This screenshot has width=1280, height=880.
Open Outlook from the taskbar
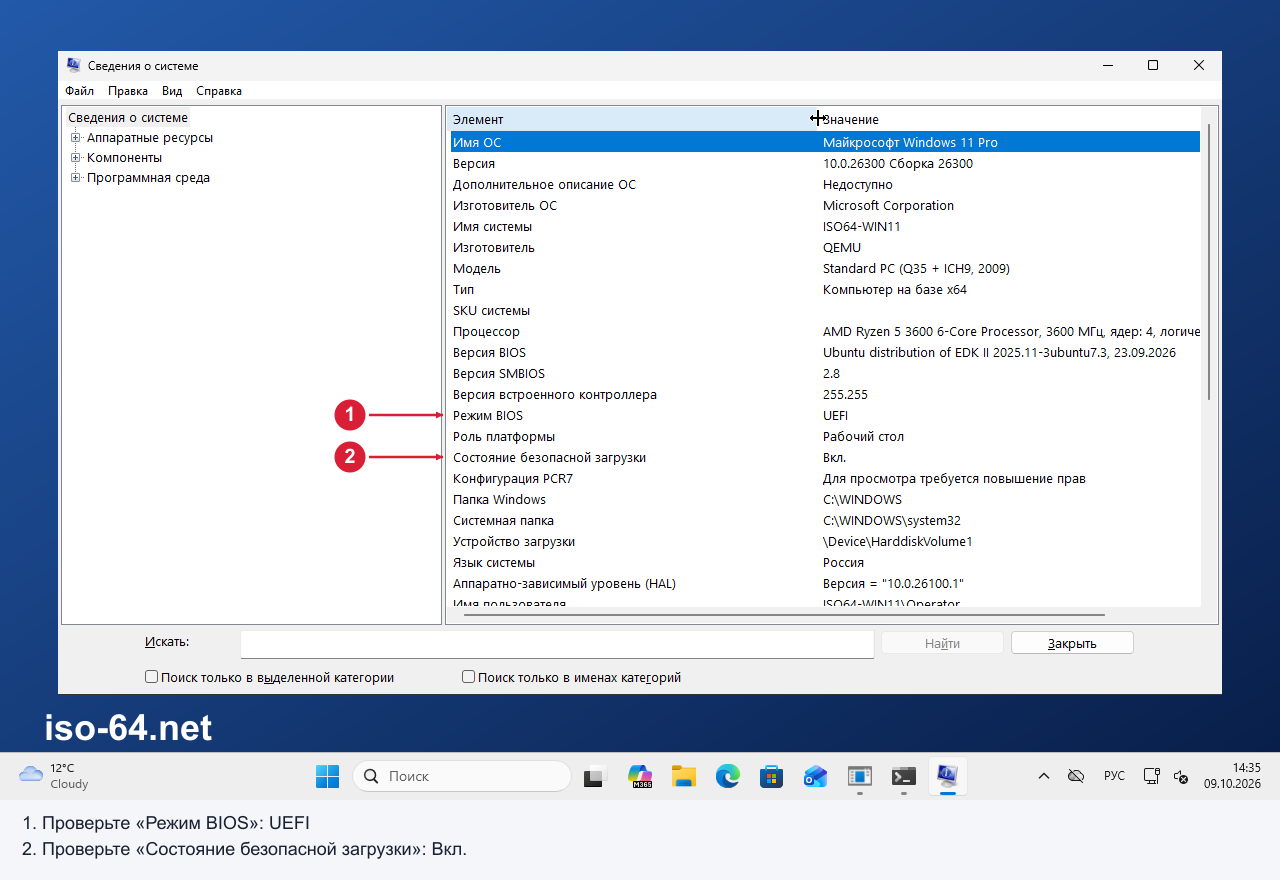(815, 776)
